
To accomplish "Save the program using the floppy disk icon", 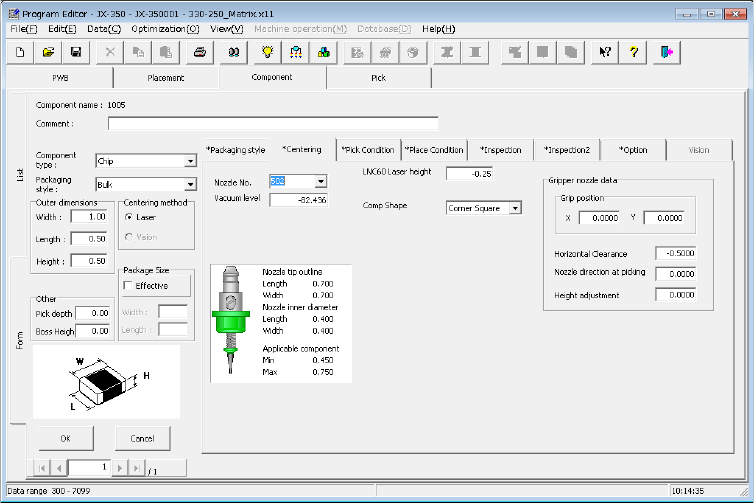I will pyautogui.click(x=74, y=52).
